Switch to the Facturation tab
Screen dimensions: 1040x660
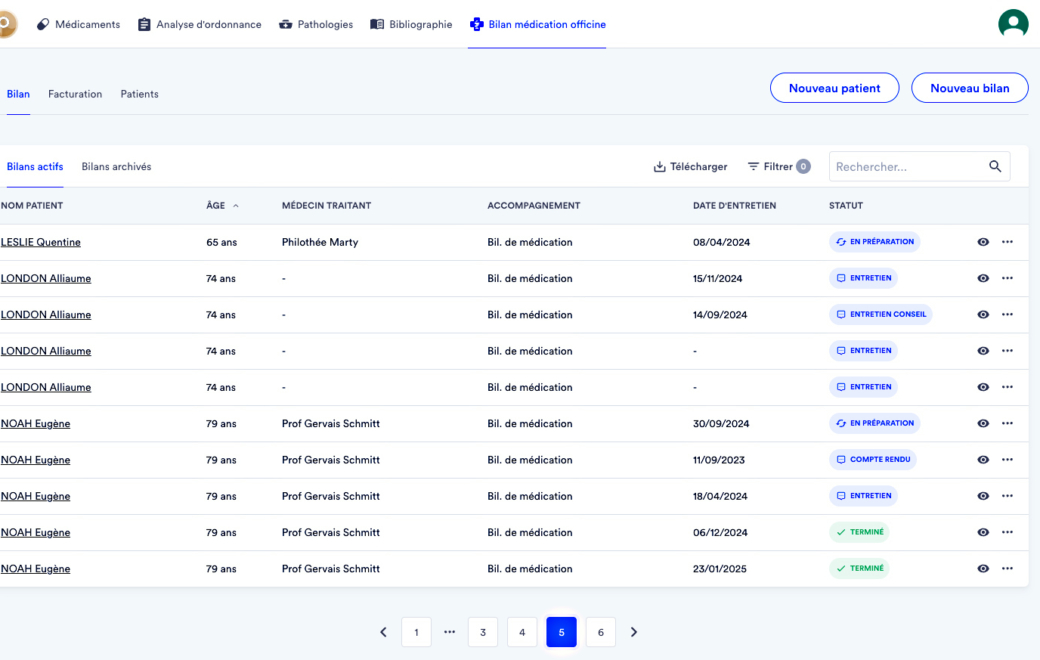click(75, 94)
